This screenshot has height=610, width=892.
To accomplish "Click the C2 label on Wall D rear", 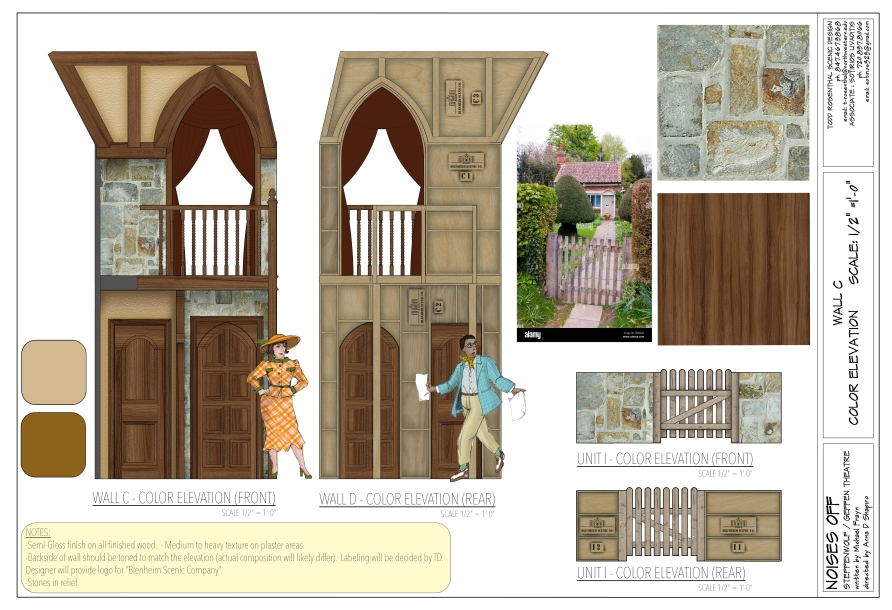I will tap(475, 97).
